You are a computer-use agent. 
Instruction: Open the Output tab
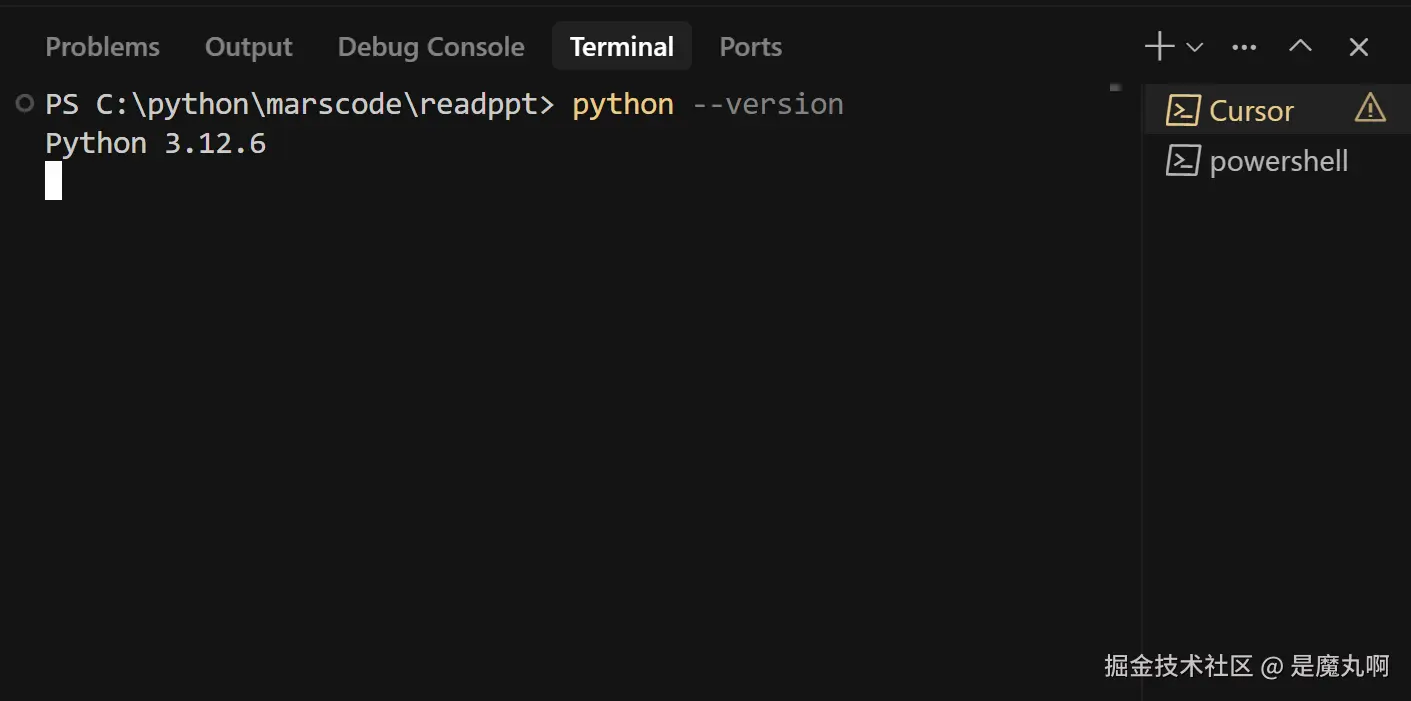point(248,47)
